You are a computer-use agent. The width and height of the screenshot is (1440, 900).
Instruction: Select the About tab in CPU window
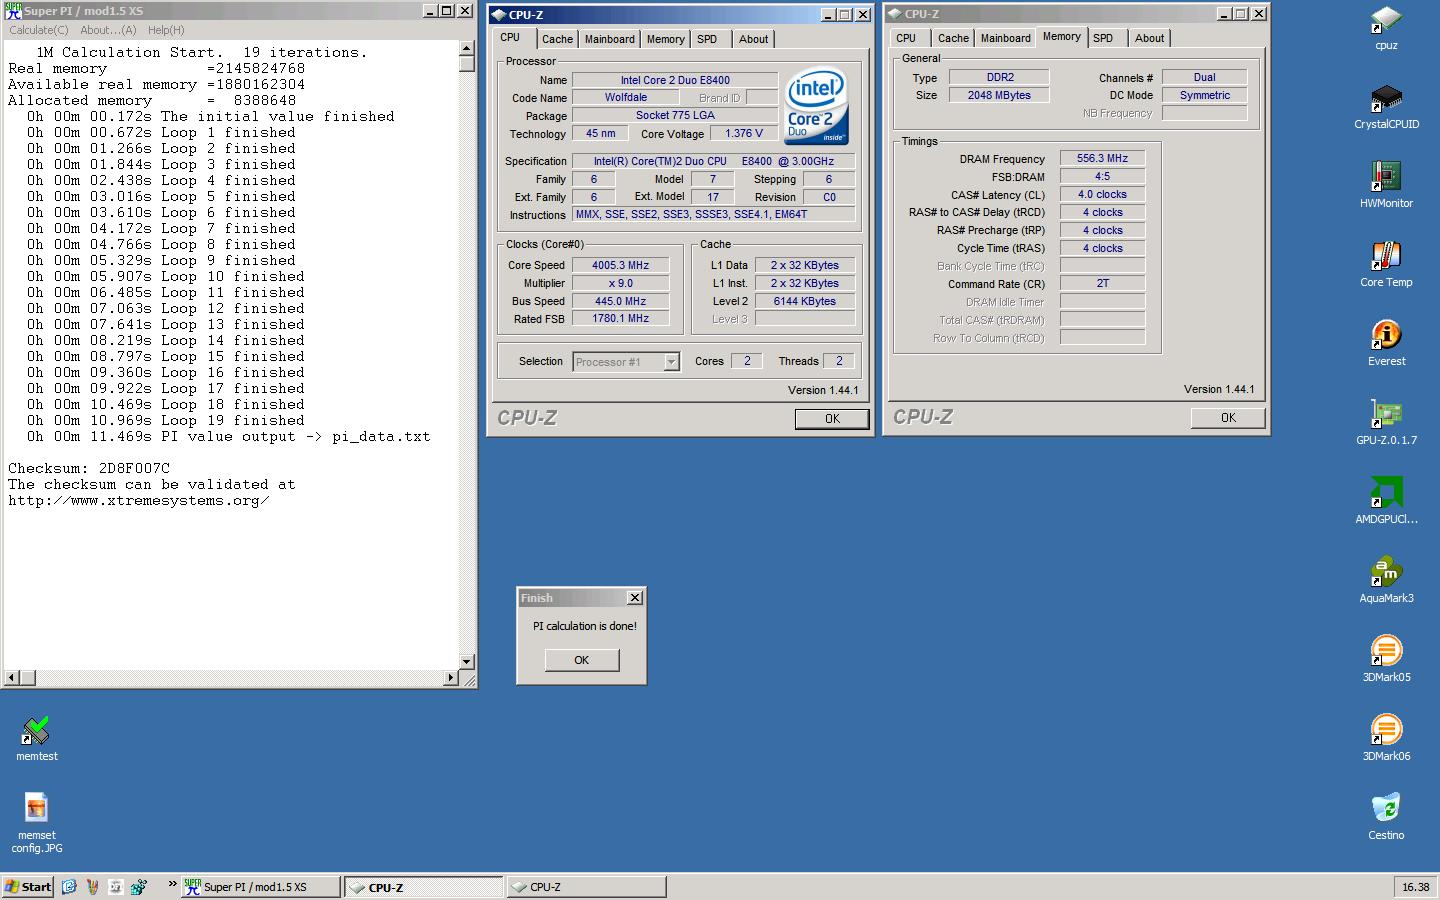(x=754, y=39)
